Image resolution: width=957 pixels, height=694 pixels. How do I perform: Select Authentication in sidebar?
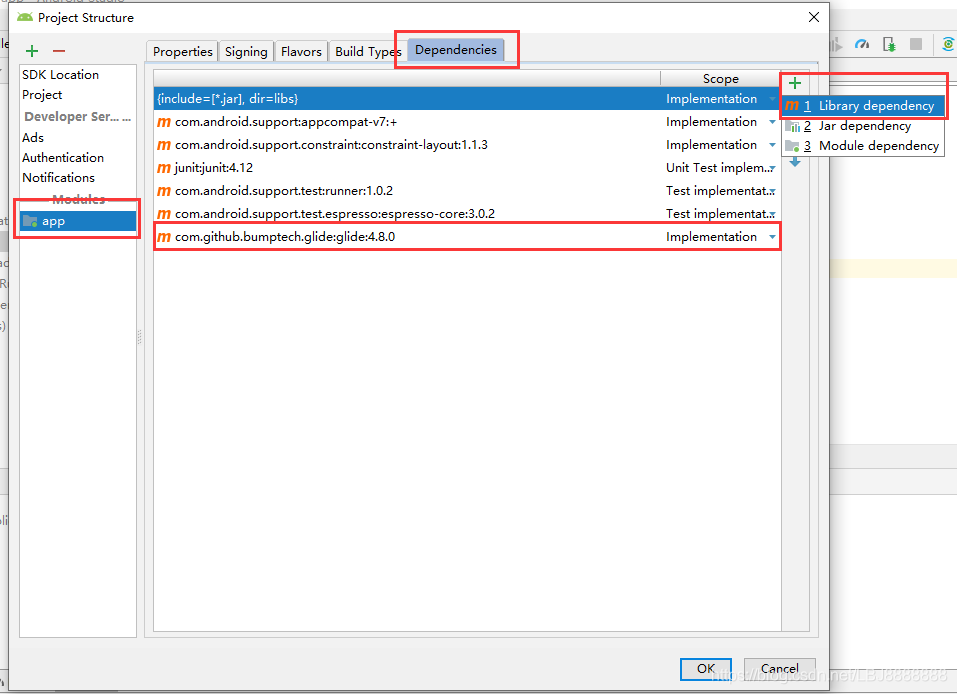click(x=63, y=158)
